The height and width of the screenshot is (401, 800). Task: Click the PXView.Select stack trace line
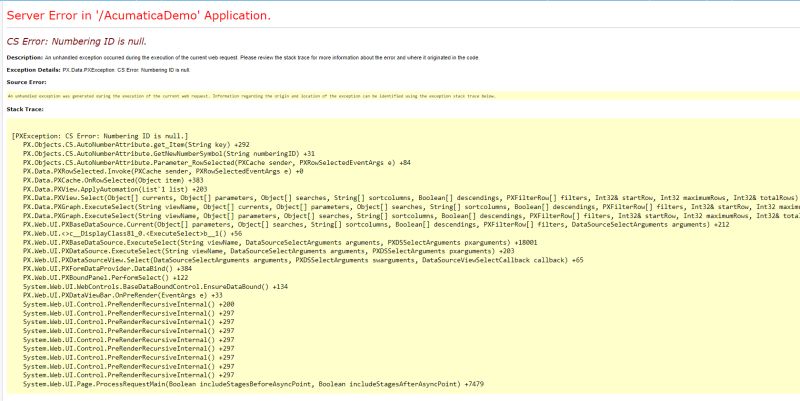(x=411, y=198)
